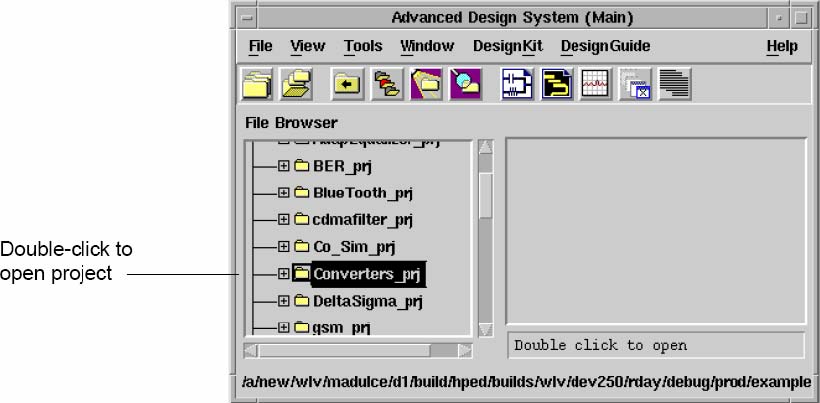Click the vertical scrollbar thumb in tree
This screenshot has width=820, height=403.
(486, 195)
